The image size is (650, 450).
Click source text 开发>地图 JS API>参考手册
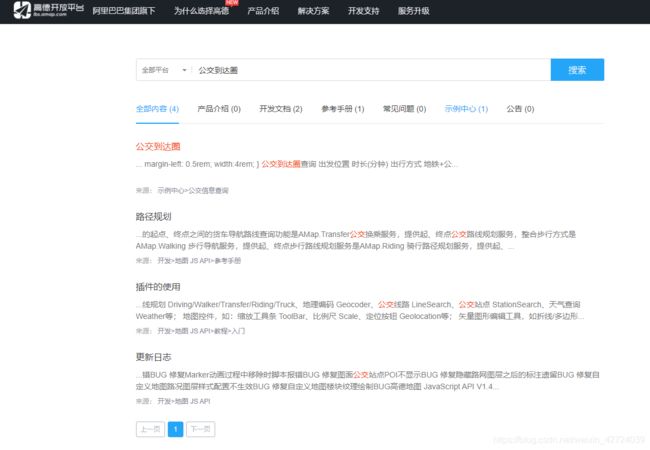pyautogui.click(x=199, y=261)
